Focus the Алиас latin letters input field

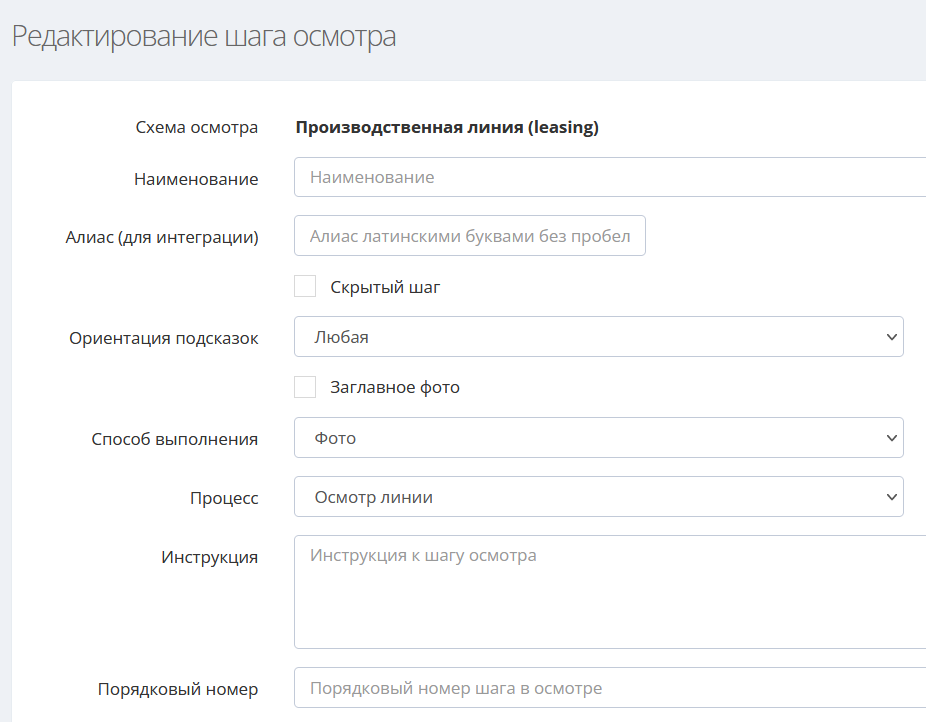pyautogui.click(x=470, y=236)
